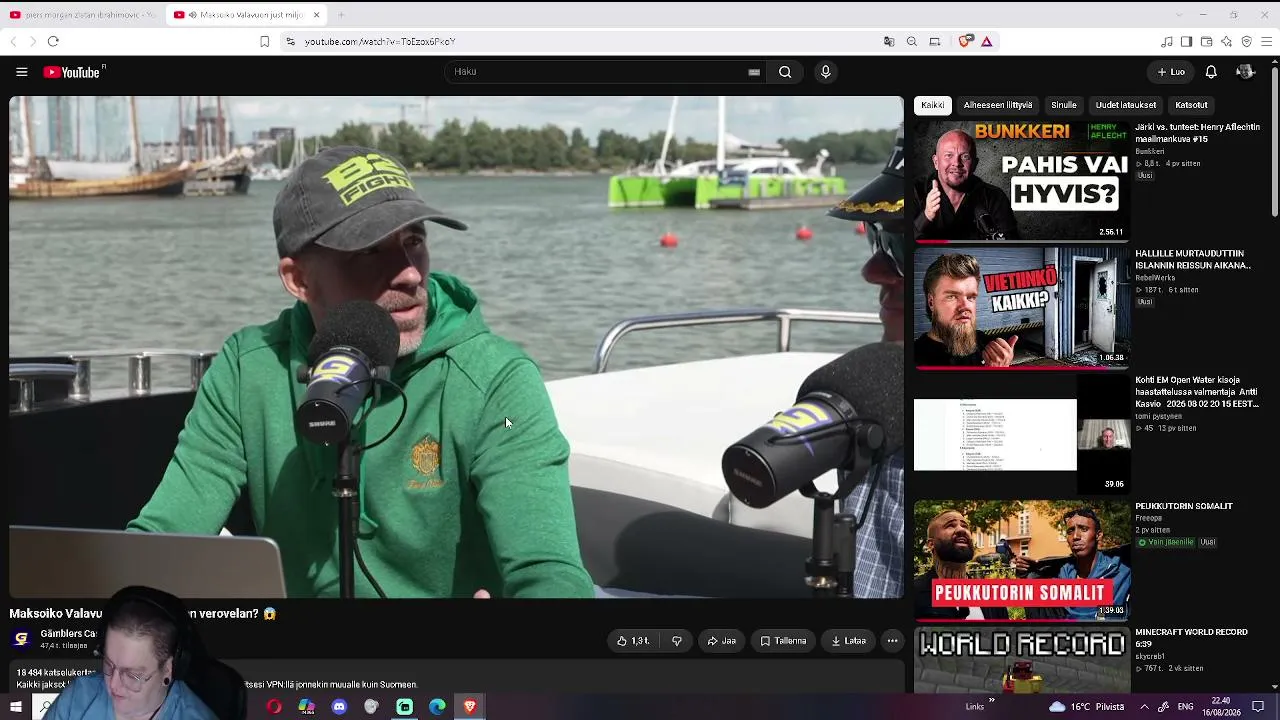Open YouTube notifications bell
Image resolution: width=1280 pixels, height=720 pixels.
(1211, 72)
